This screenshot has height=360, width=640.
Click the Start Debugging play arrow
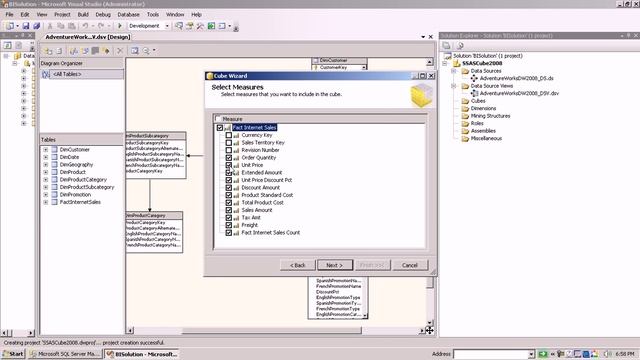pyautogui.click(x=120, y=26)
